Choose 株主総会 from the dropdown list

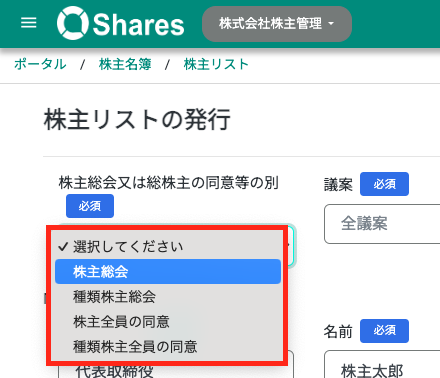pos(168,272)
